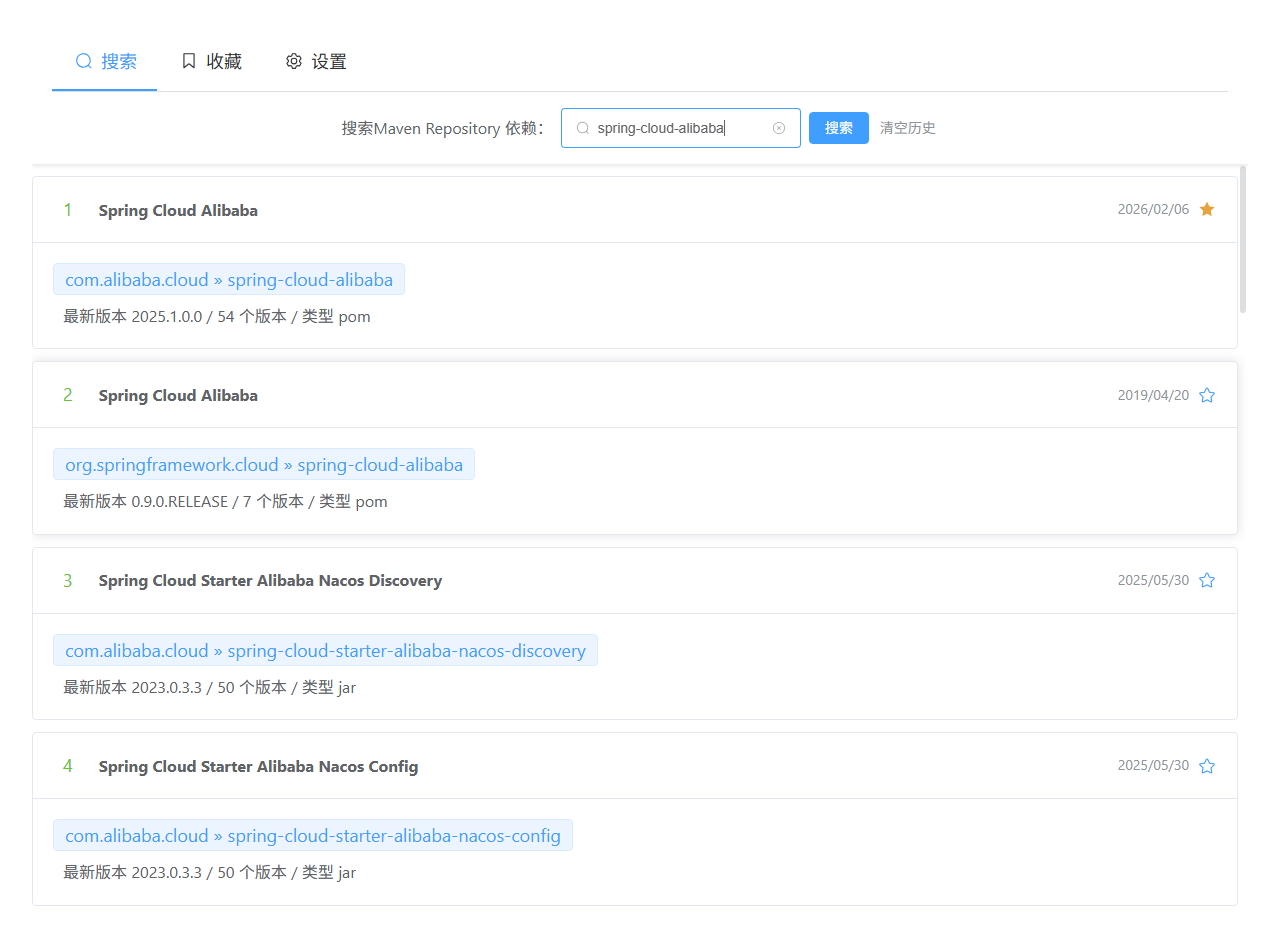Star the Nacos Config result
The image size is (1280, 940).
(1207, 766)
